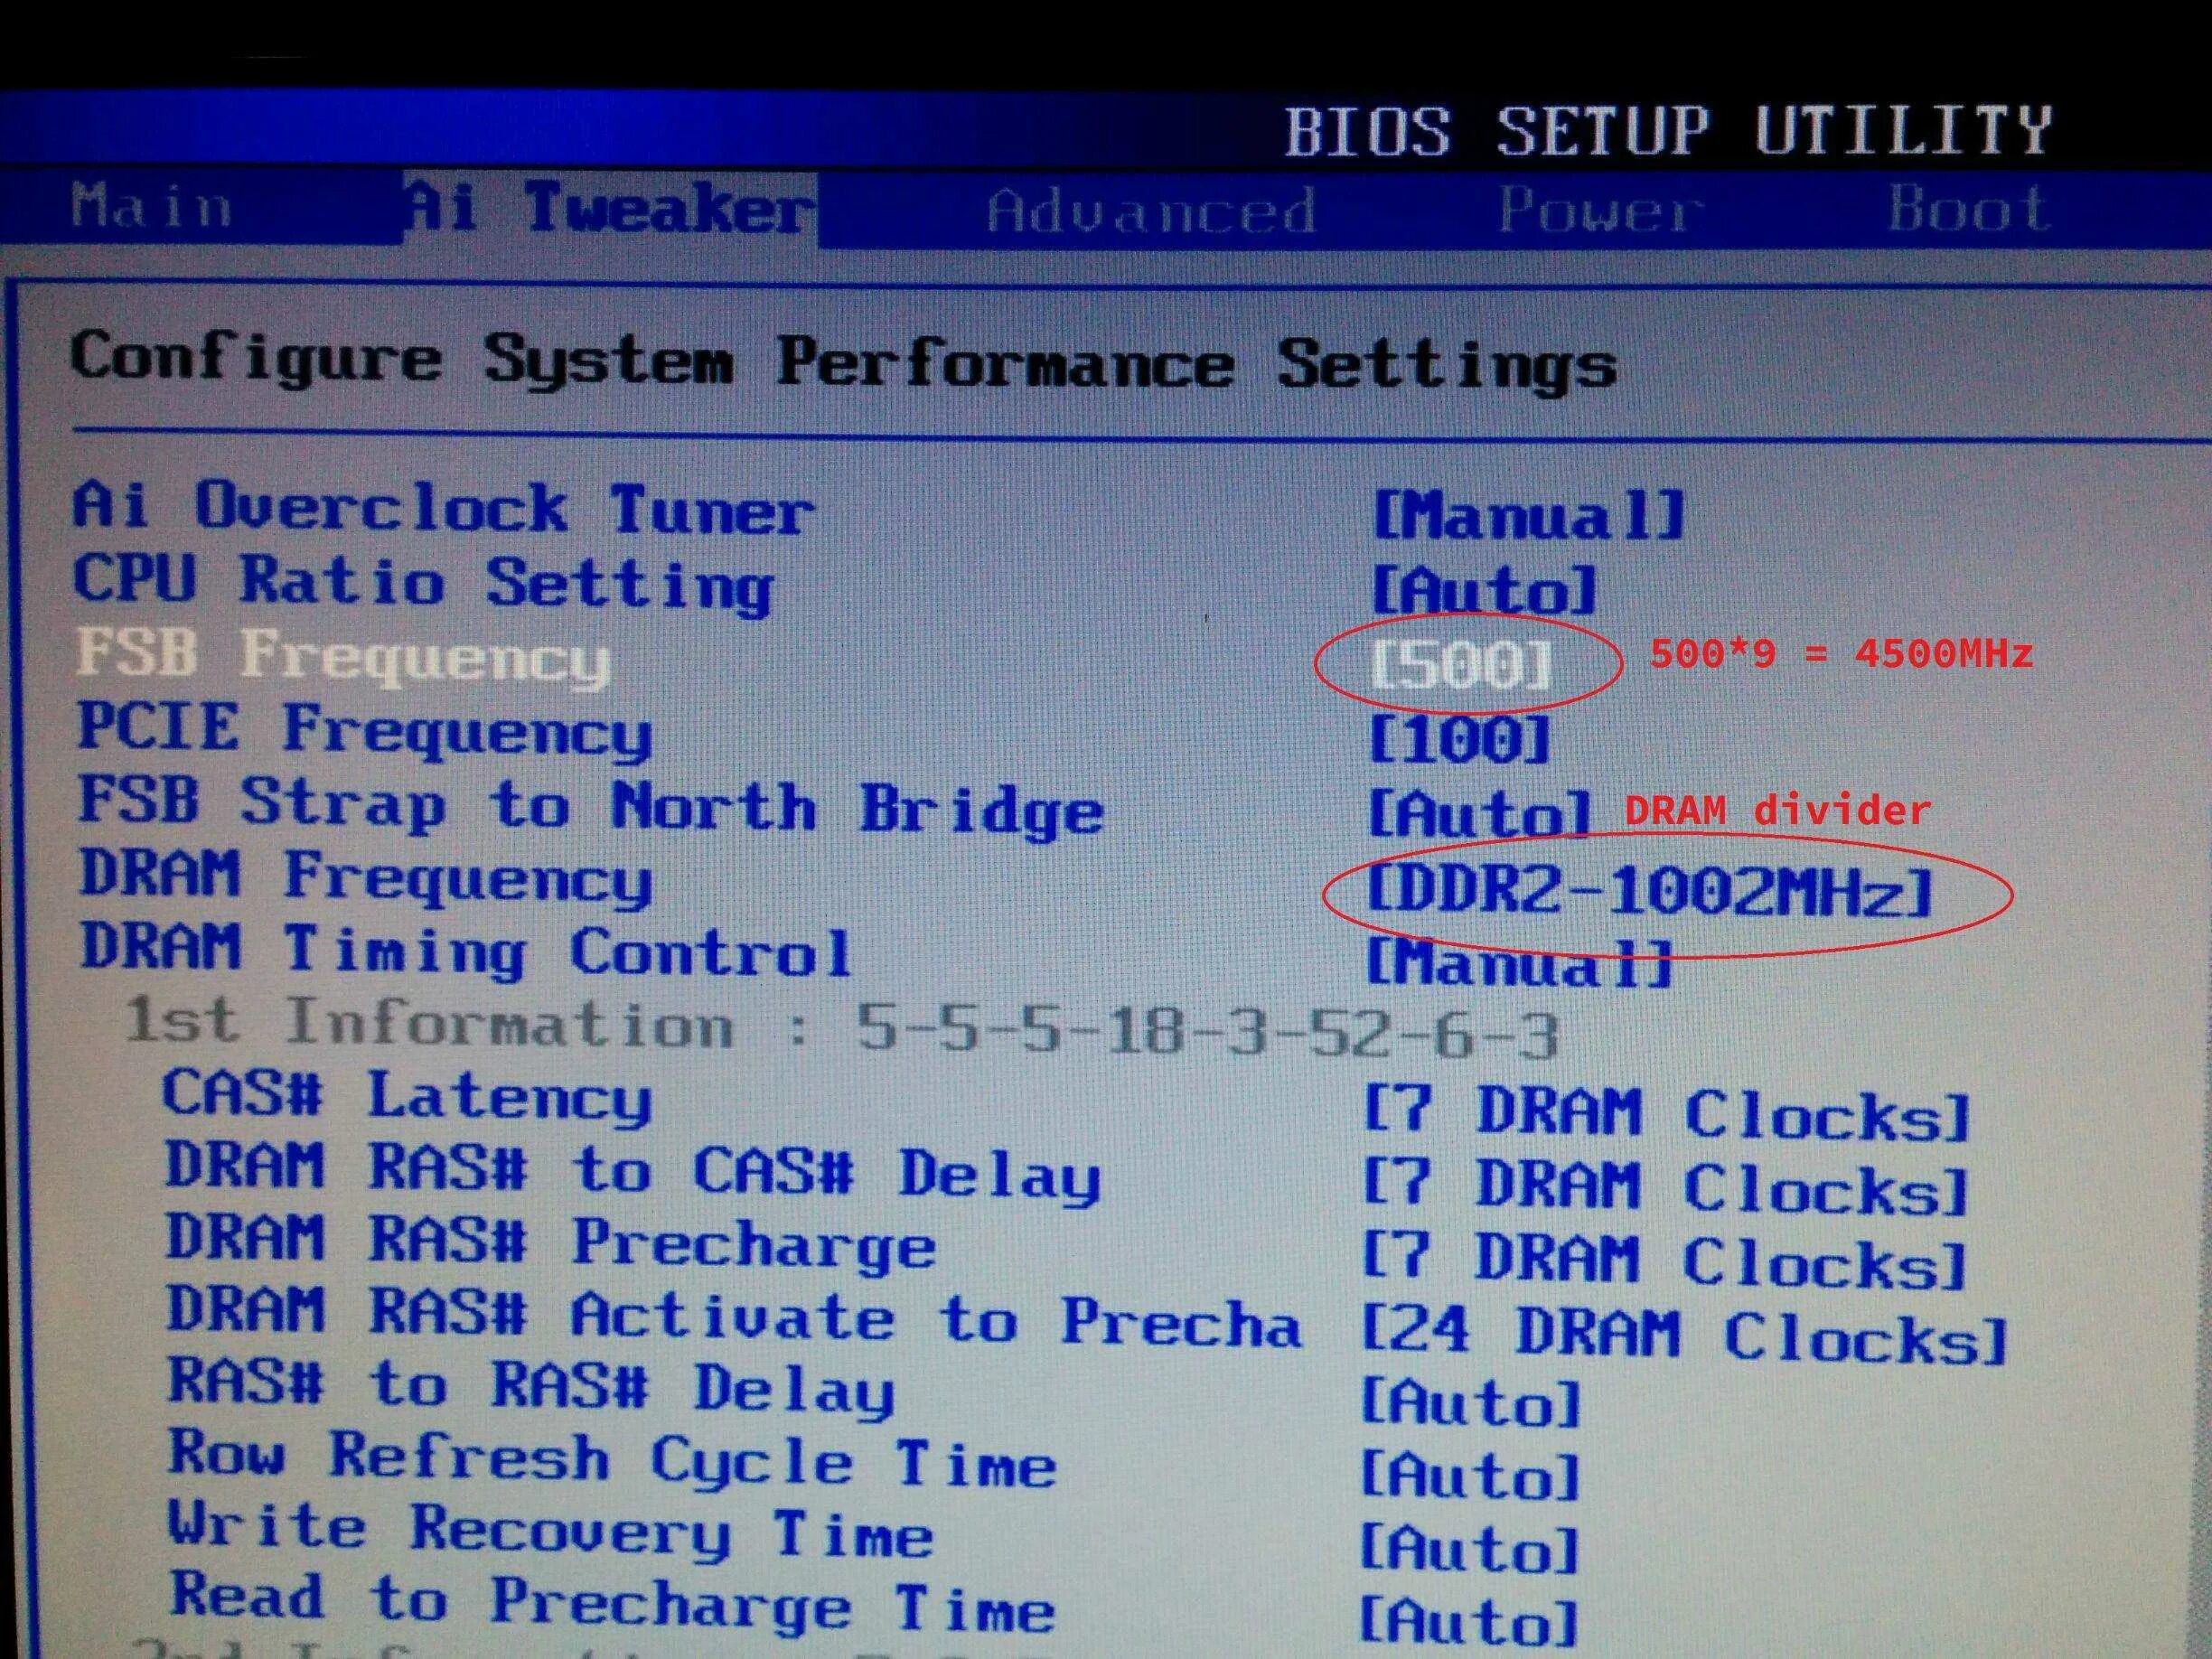Change CAS# Latency 7 DRAM Clocks
This screenshot has height=1659, width=2212.
click(x=1666, y=1113)
